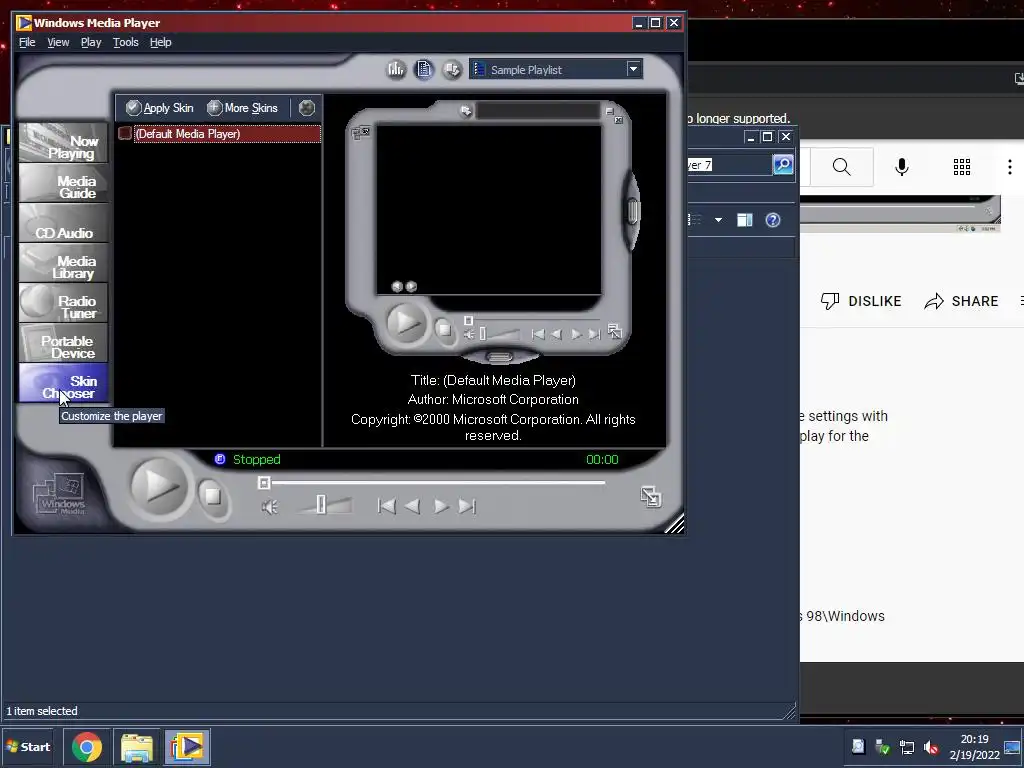The image size is (1024, 768).
Task: Click voice search microphone icon
Action: click(902, 167)
